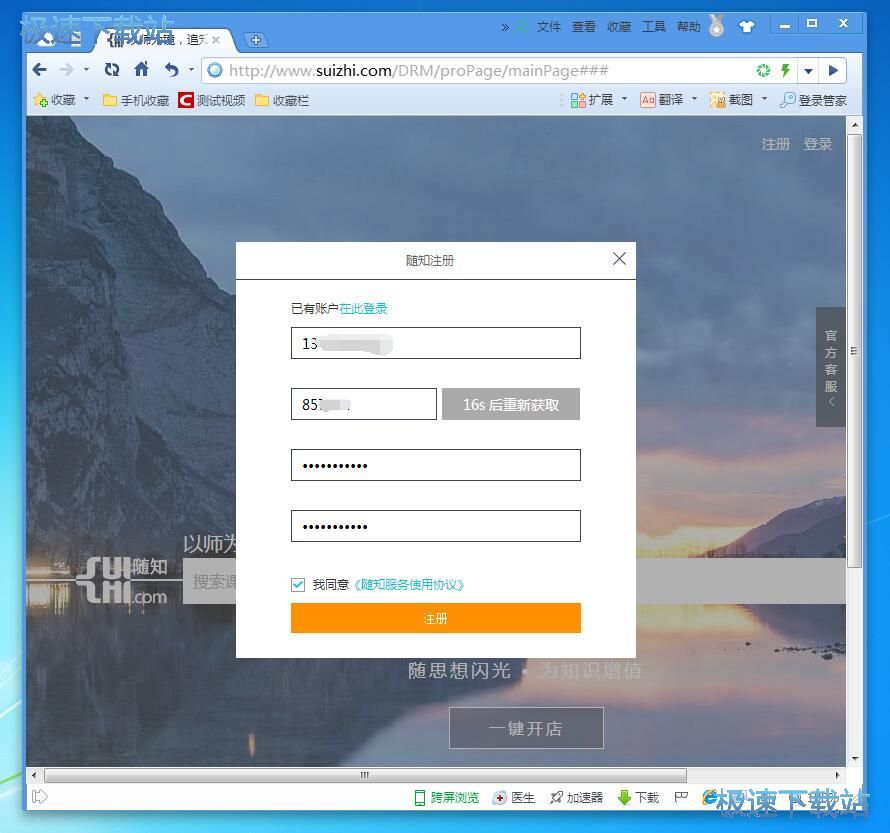Screen dimensions: 890x833
Task: Open a new tab with the plus button
Action: click(x=256, y=40)
